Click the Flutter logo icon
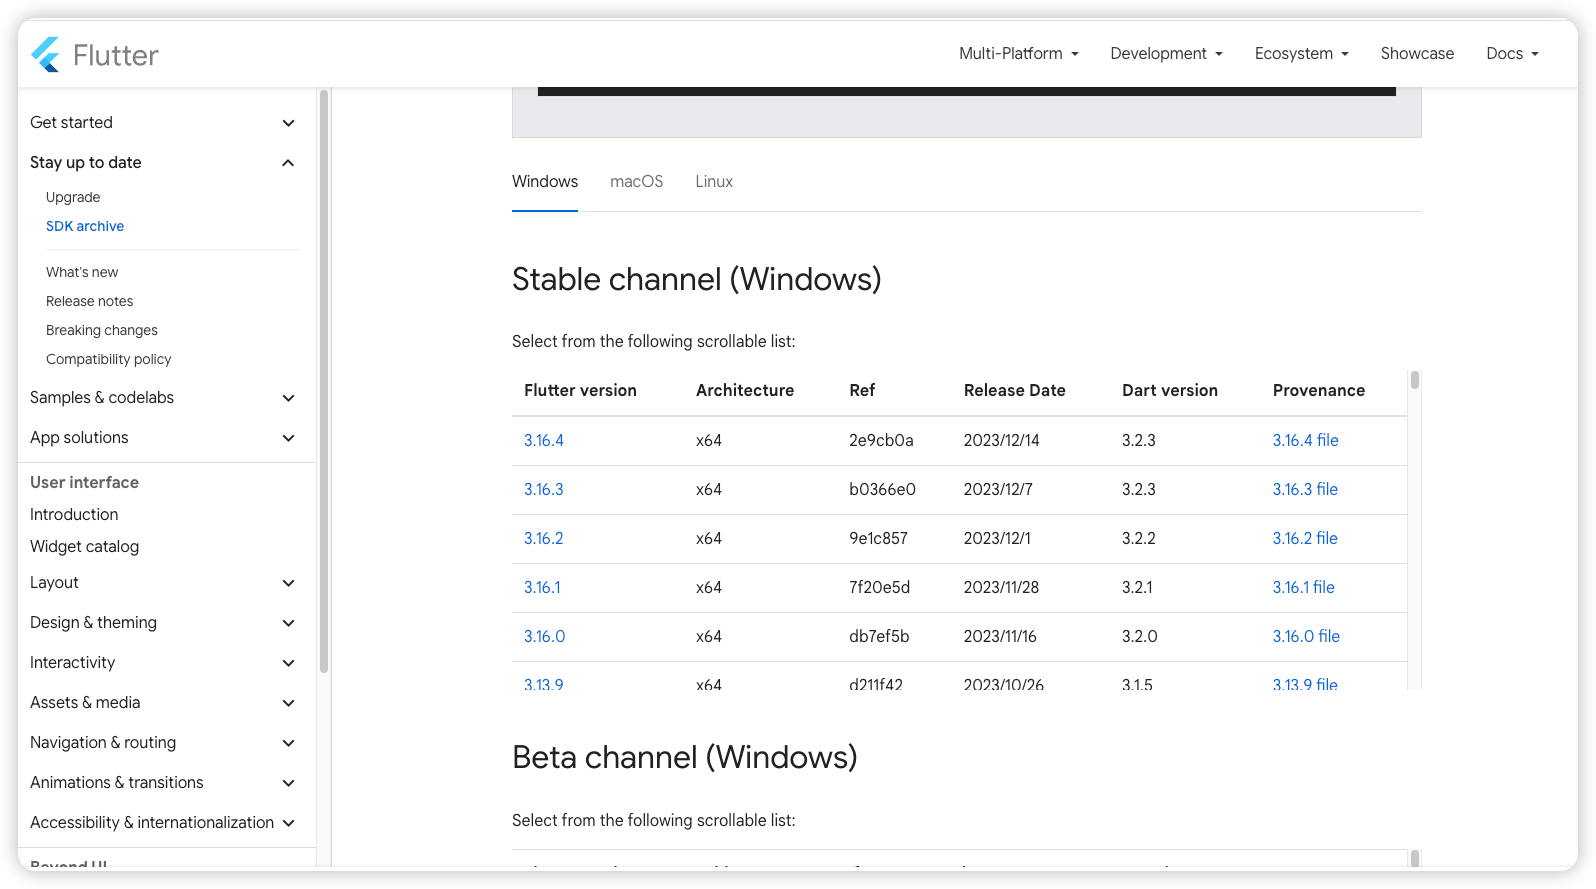The image size is (1596, 889). click(x=46, y=55)
